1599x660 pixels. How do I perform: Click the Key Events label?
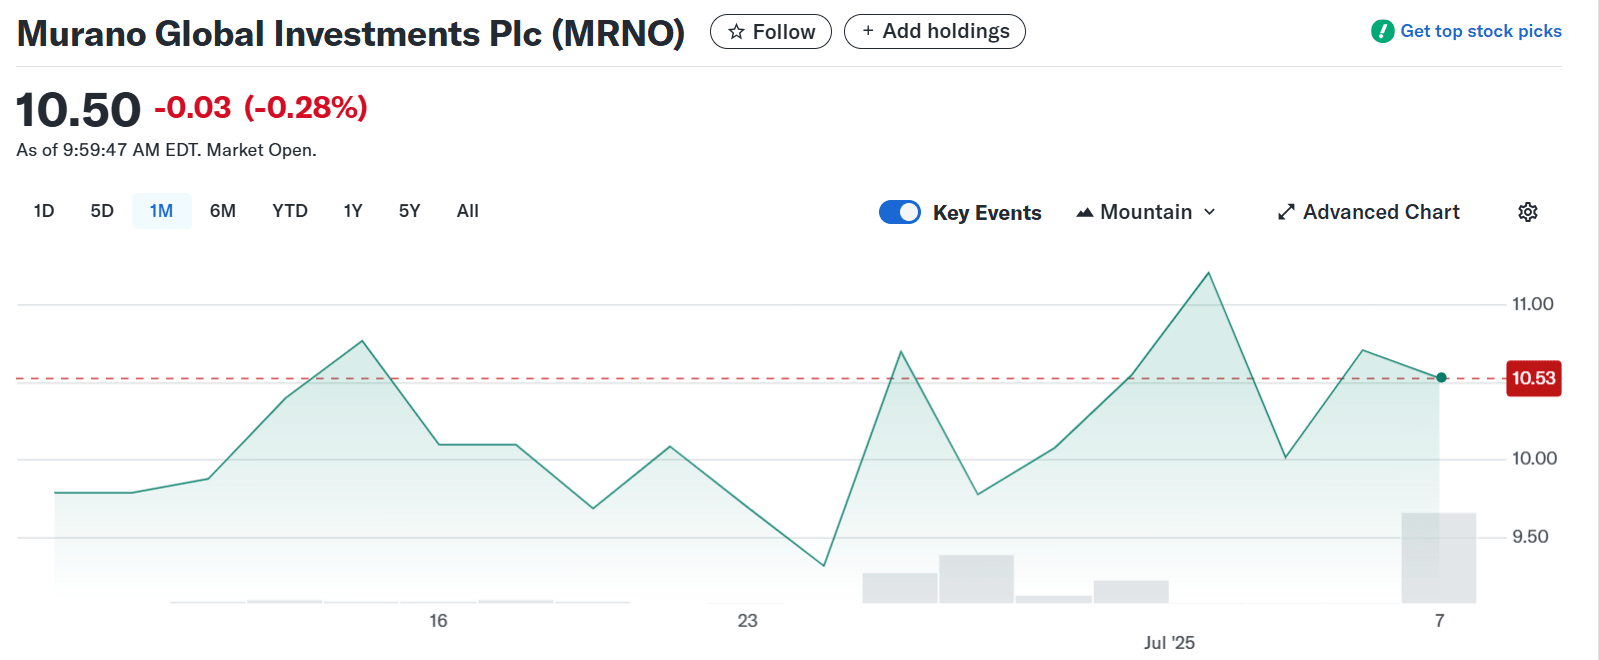(987, 213)
